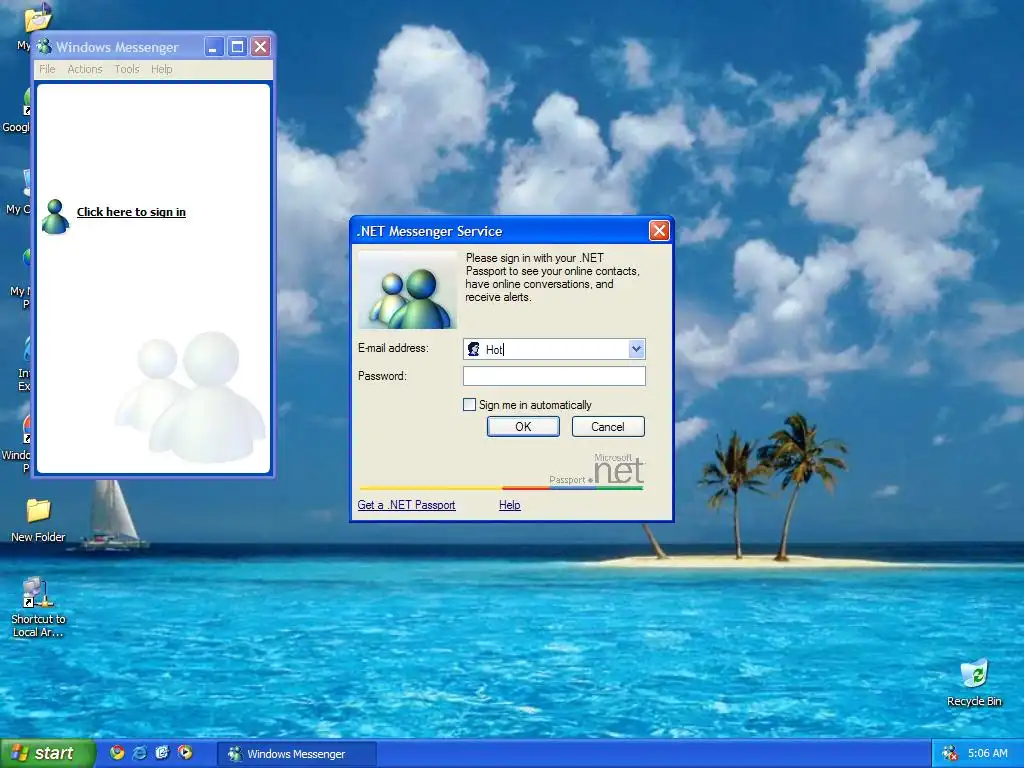Open the Help link in the sign-in dialog

click(509, 505)
